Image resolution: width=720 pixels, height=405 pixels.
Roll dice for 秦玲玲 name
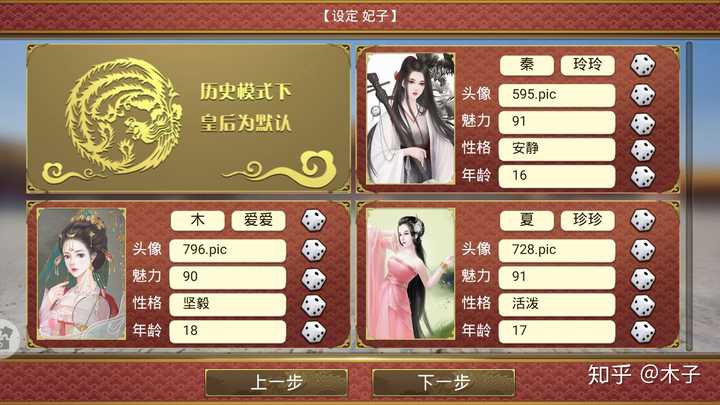(642, 65)
